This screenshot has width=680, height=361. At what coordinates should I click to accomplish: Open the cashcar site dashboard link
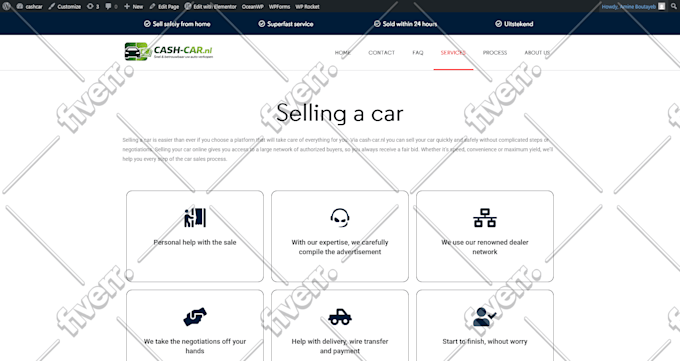(x=29, y=7)
